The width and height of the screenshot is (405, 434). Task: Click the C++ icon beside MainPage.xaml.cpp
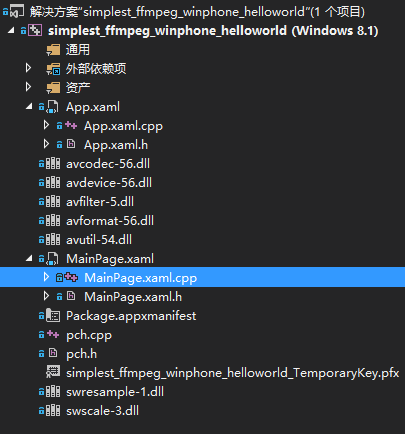71,277
